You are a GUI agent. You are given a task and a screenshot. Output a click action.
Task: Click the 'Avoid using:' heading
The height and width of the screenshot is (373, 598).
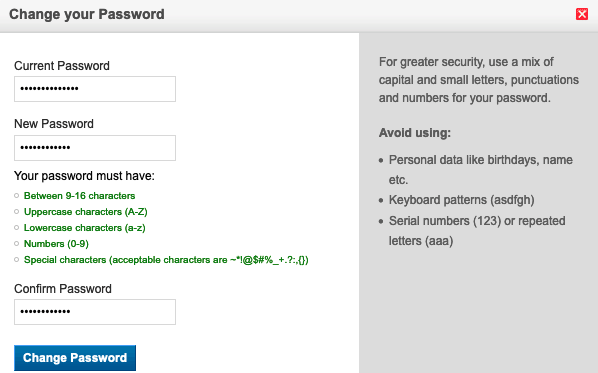[x=415, y=133]
